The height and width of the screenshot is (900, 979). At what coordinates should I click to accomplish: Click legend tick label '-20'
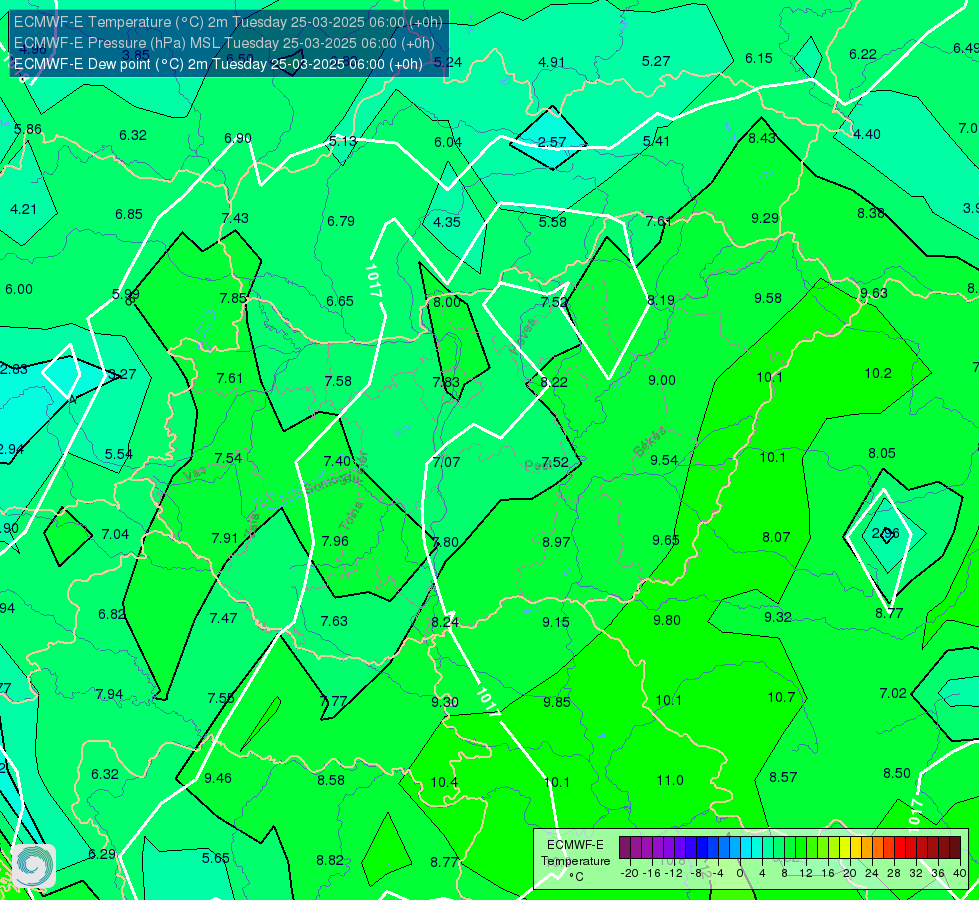pos(629,873)
